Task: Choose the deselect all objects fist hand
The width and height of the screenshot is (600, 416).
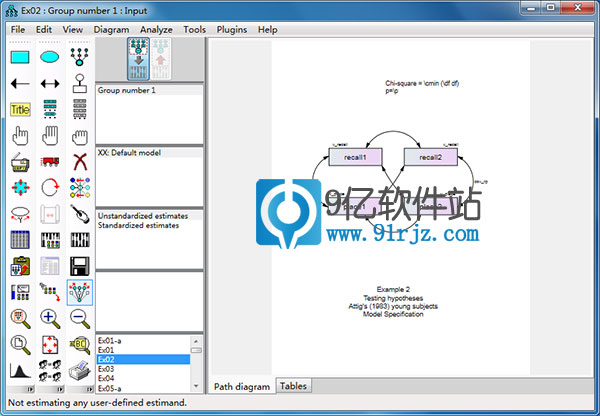Action: pyautogui.click(x=80, y=136)
